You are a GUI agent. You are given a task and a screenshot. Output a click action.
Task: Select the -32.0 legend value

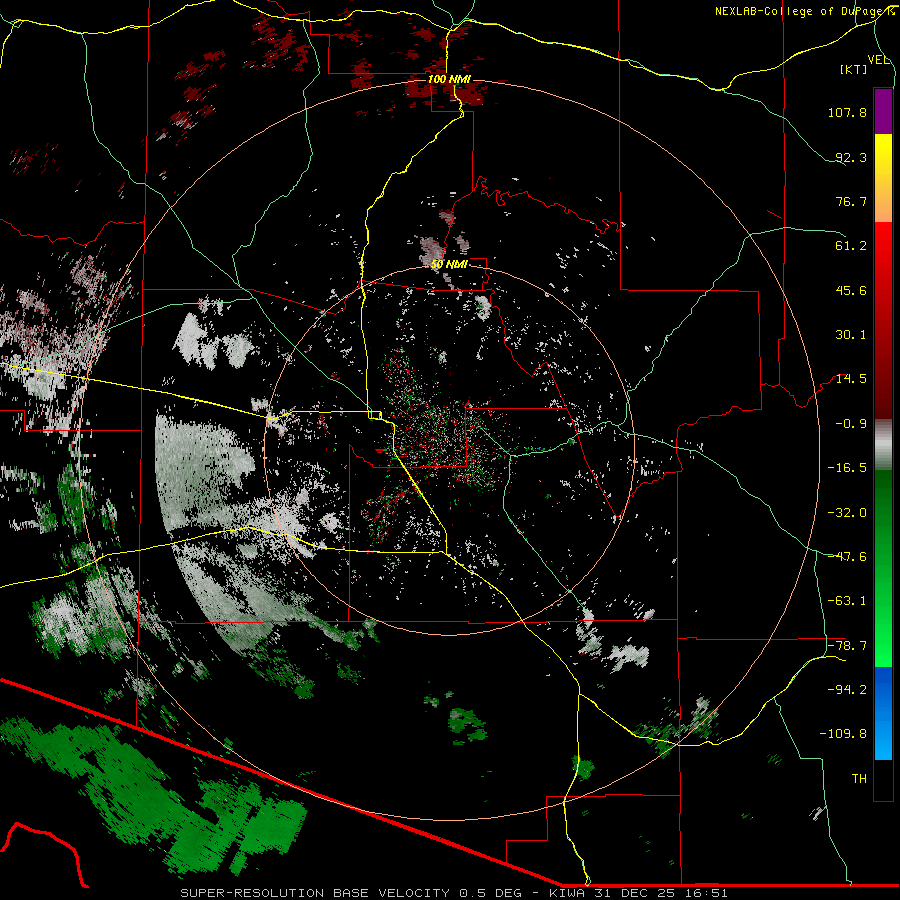tap(847, 513)
